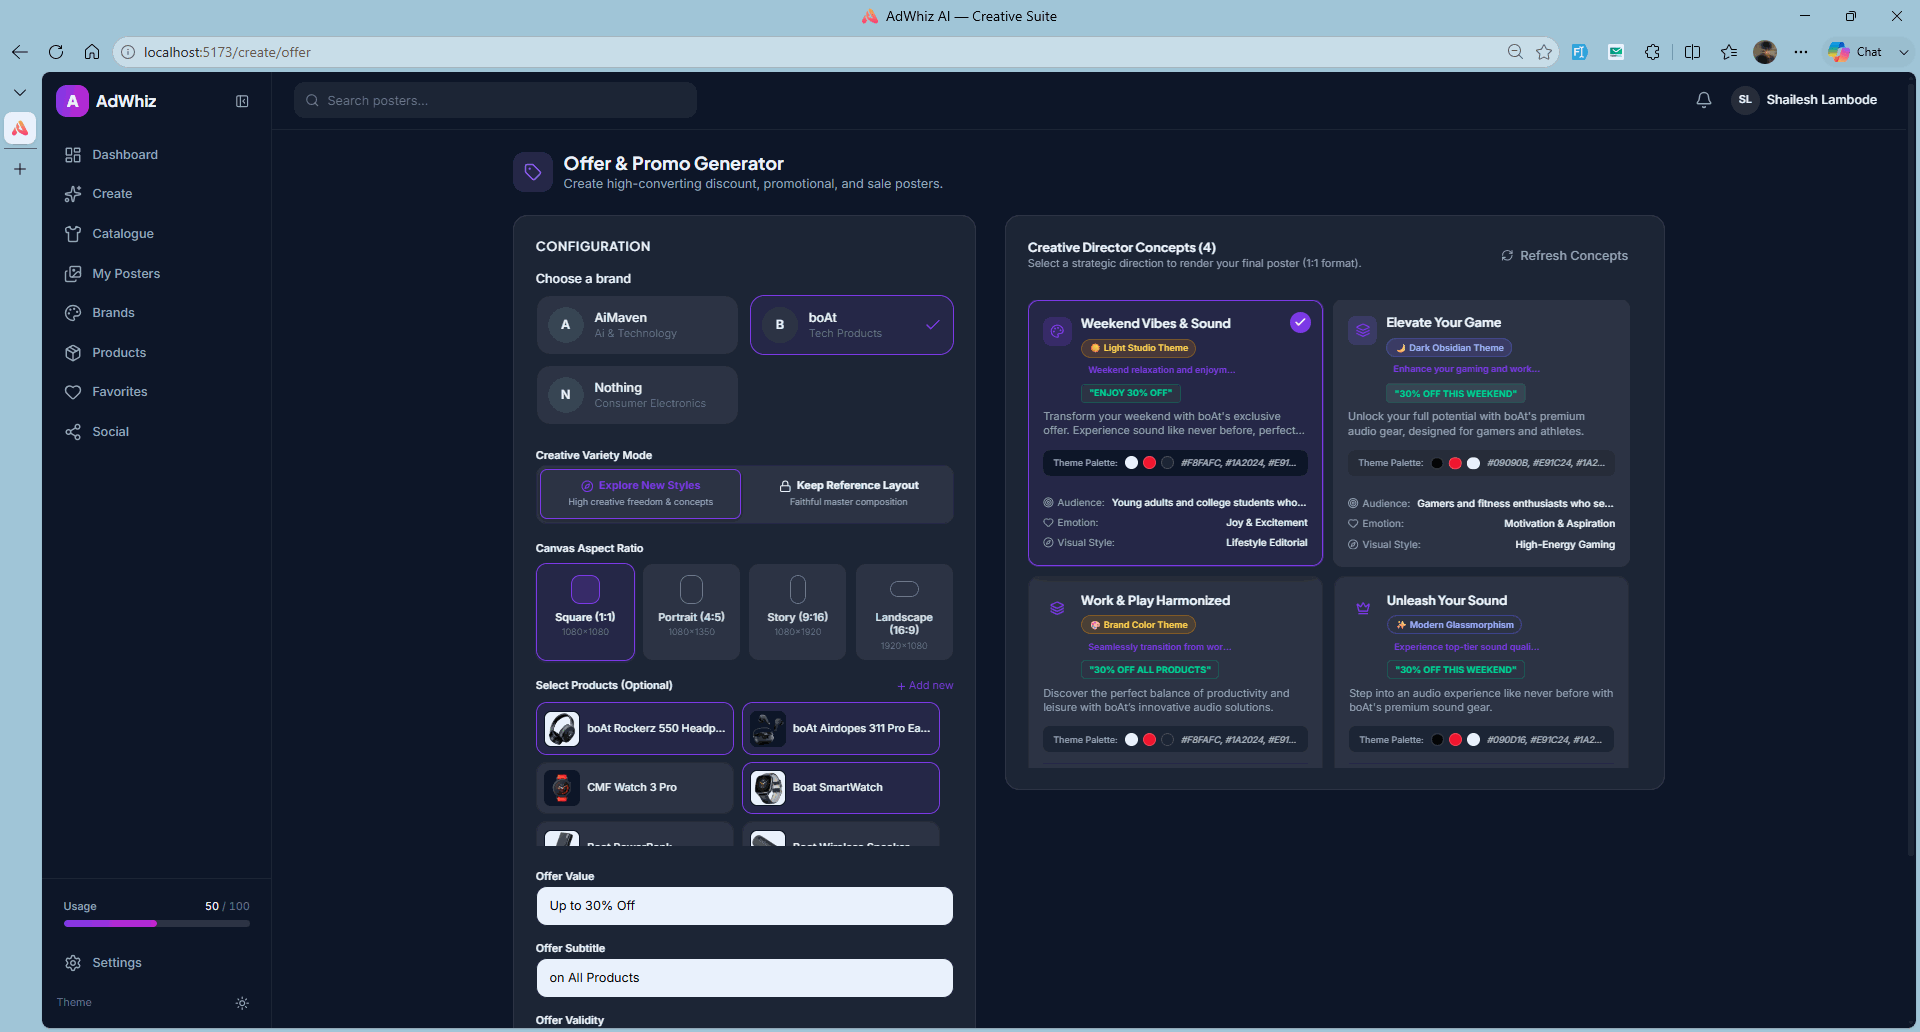Image resolution: width=1920 pixels, height=1032 pixels.
Task: Click the Settings gear icon
Action: click(73, 963)
